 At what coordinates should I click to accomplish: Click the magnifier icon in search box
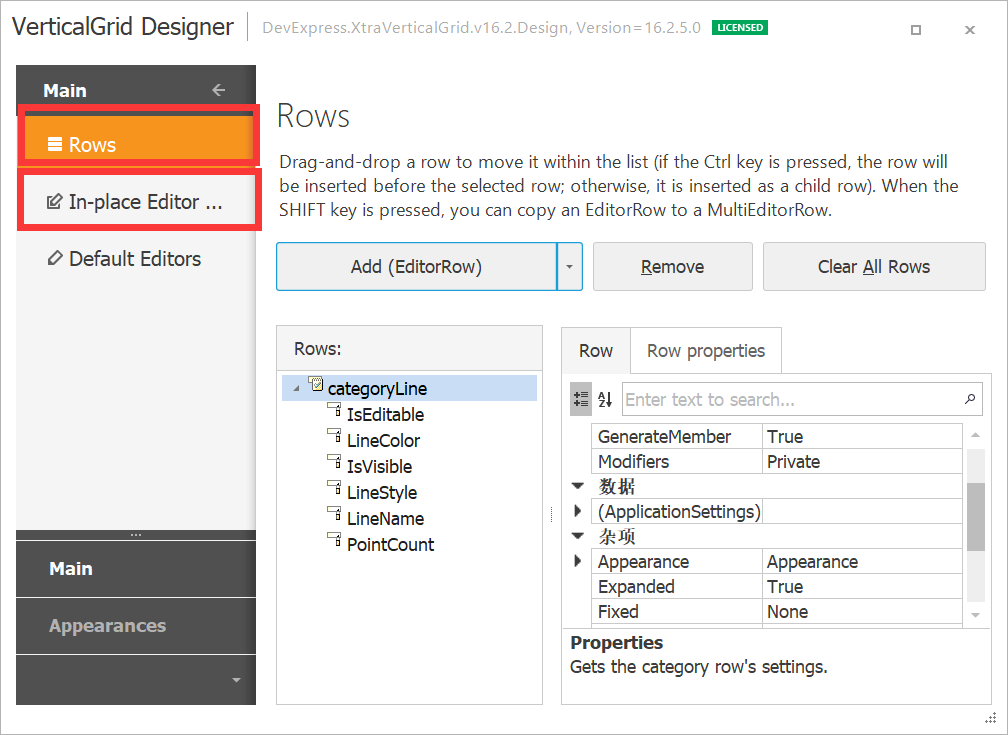[970, 399]
